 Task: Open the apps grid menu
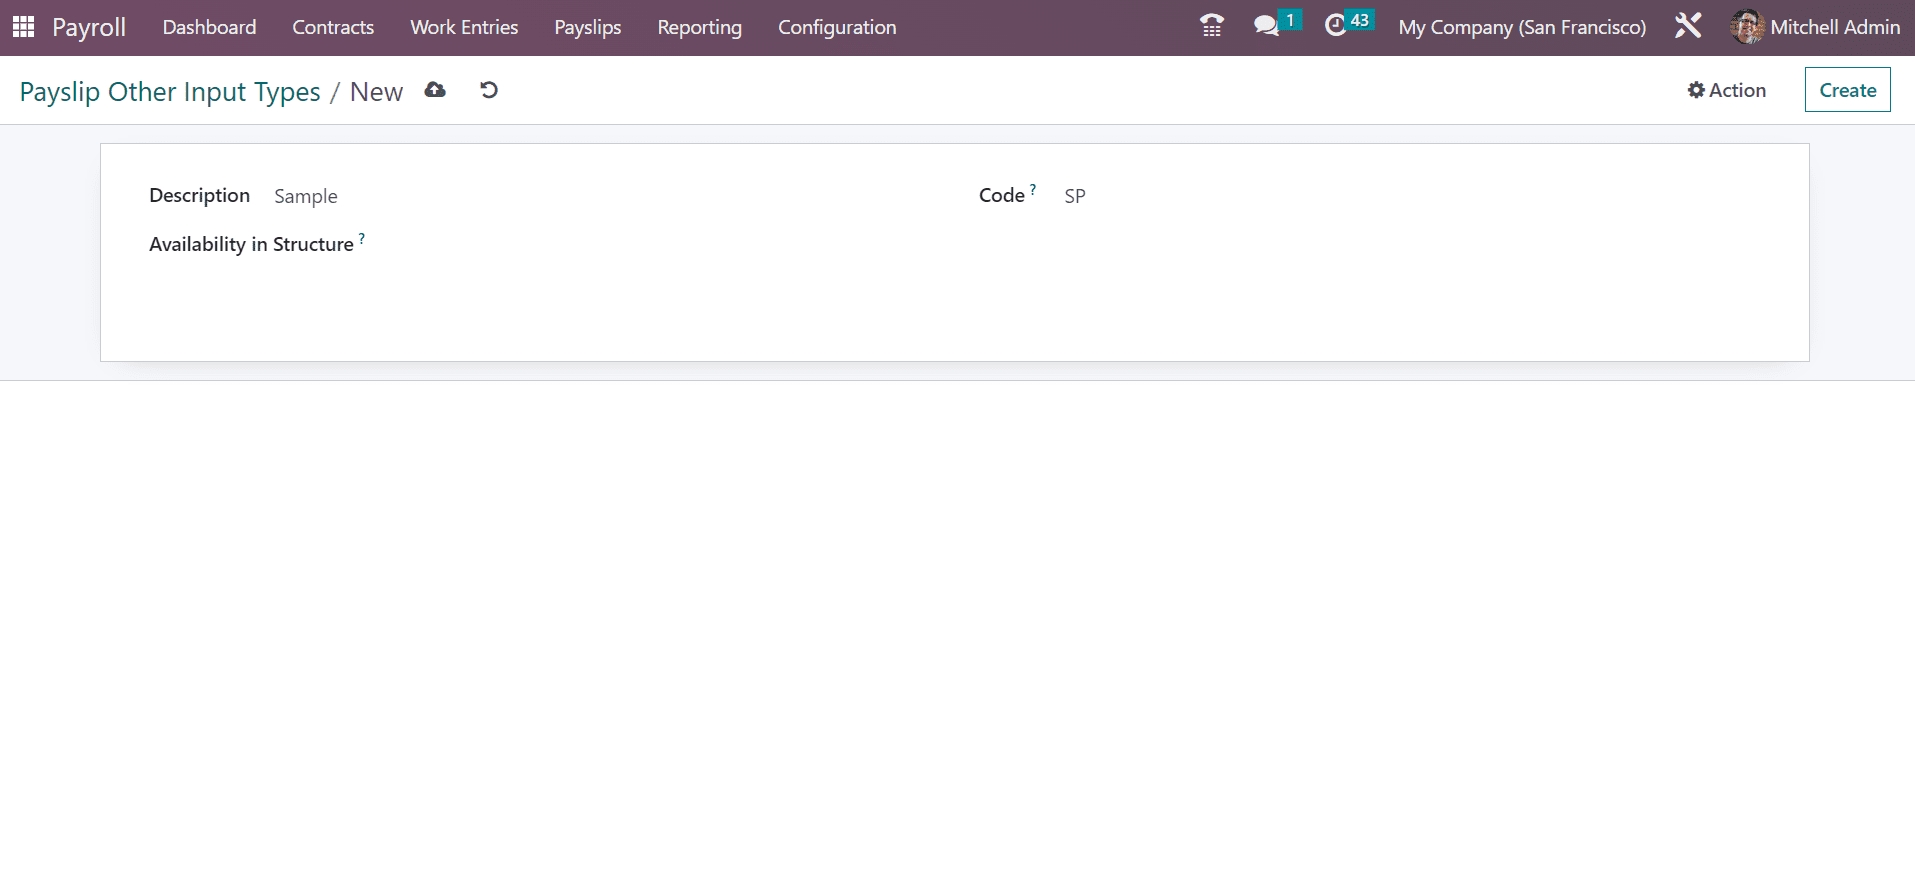tap(23, 27)
